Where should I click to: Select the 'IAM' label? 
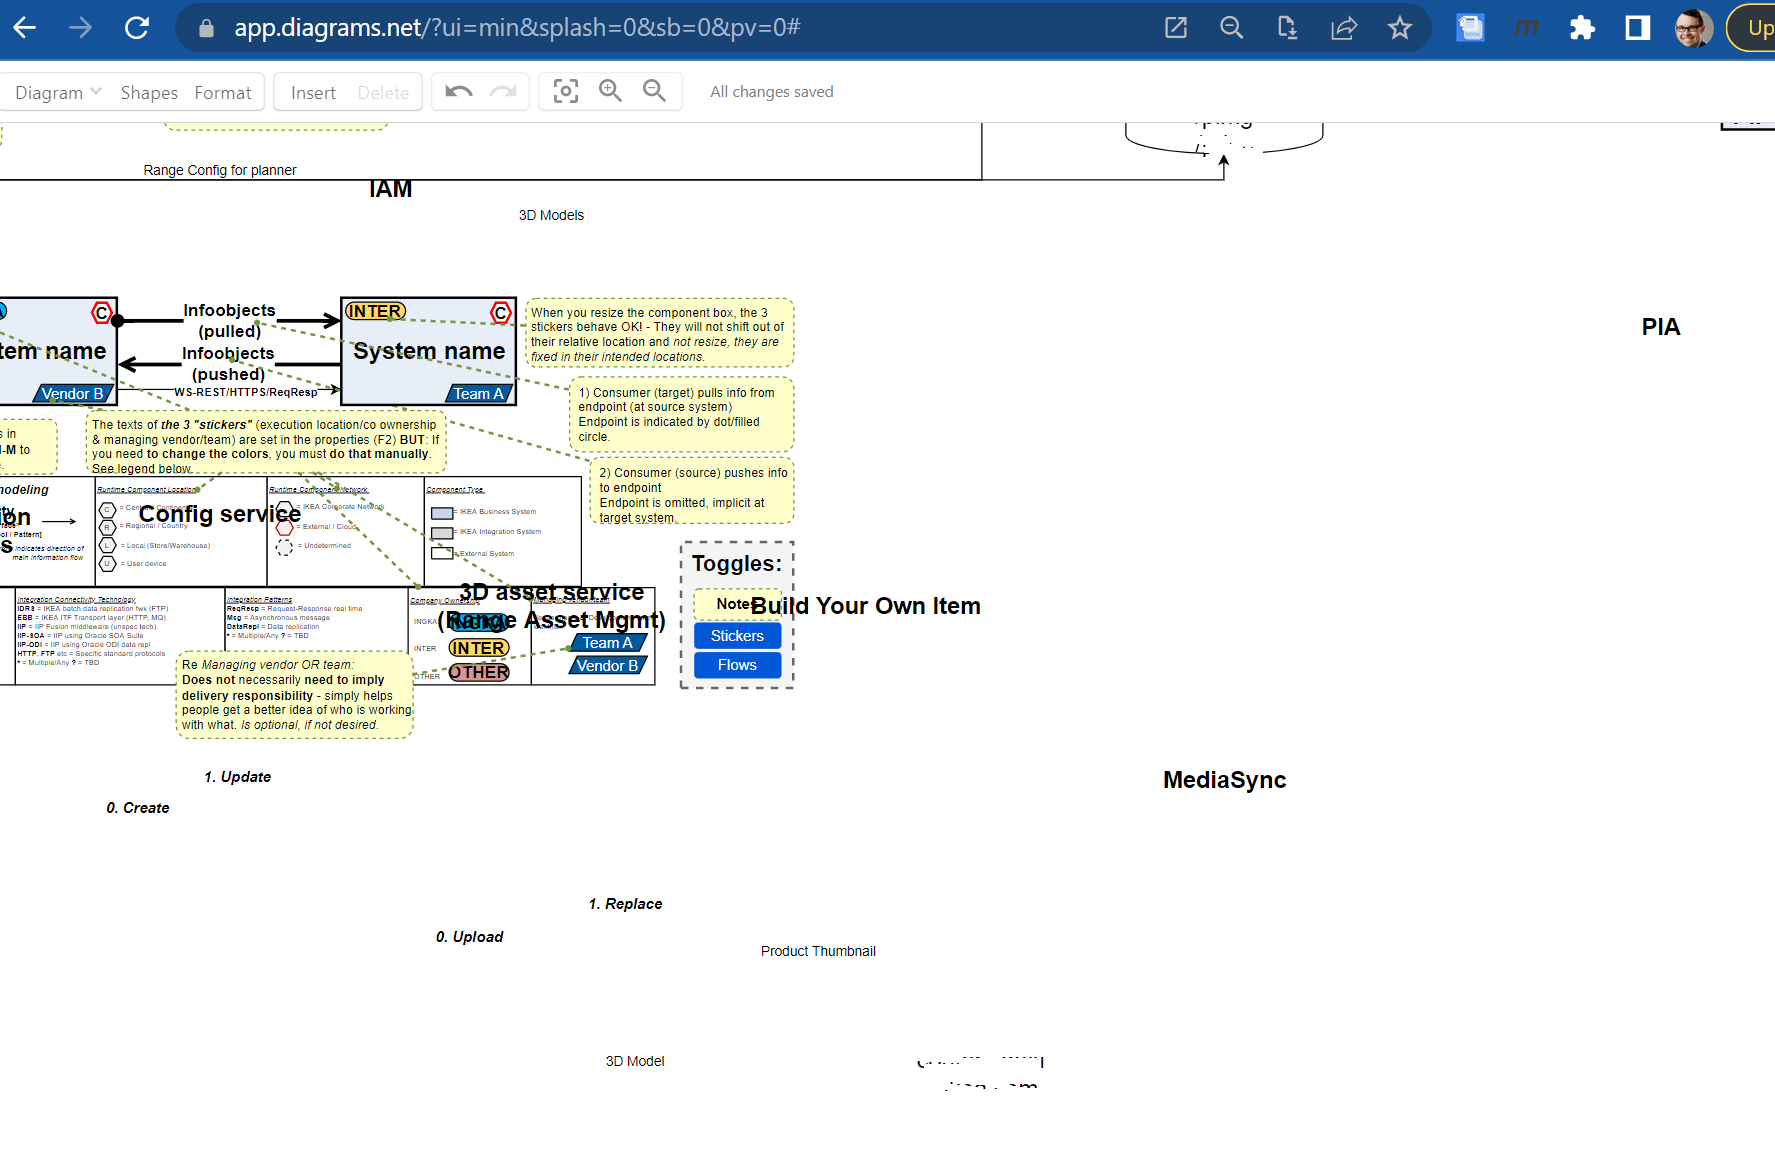[390, 189]
